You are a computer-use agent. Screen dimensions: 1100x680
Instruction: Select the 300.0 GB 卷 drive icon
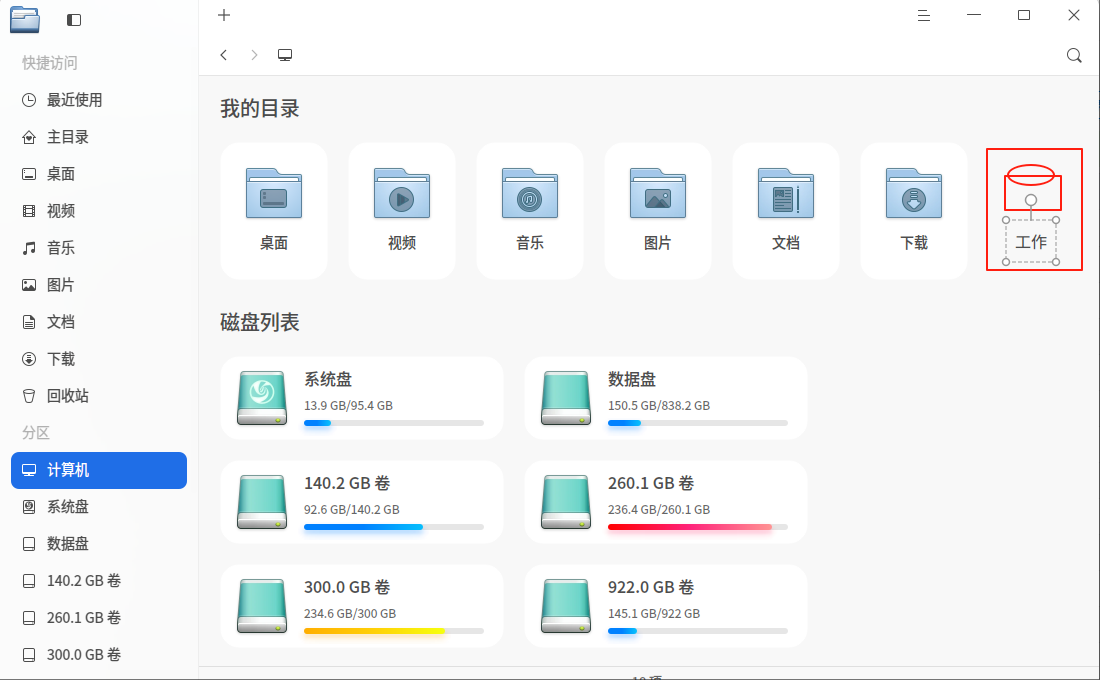[x=262, y=606]
